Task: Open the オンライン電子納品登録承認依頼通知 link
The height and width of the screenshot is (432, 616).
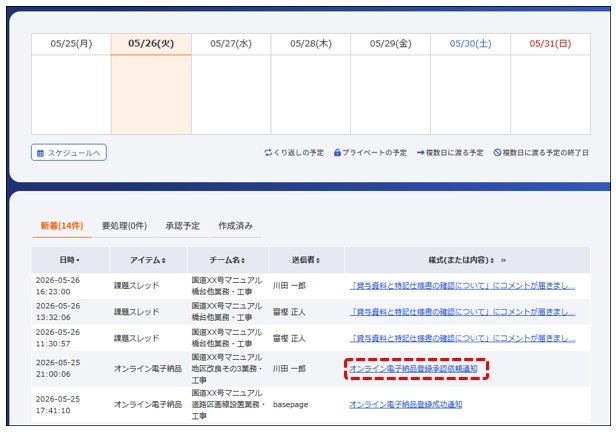Action: tap(413, 369)
